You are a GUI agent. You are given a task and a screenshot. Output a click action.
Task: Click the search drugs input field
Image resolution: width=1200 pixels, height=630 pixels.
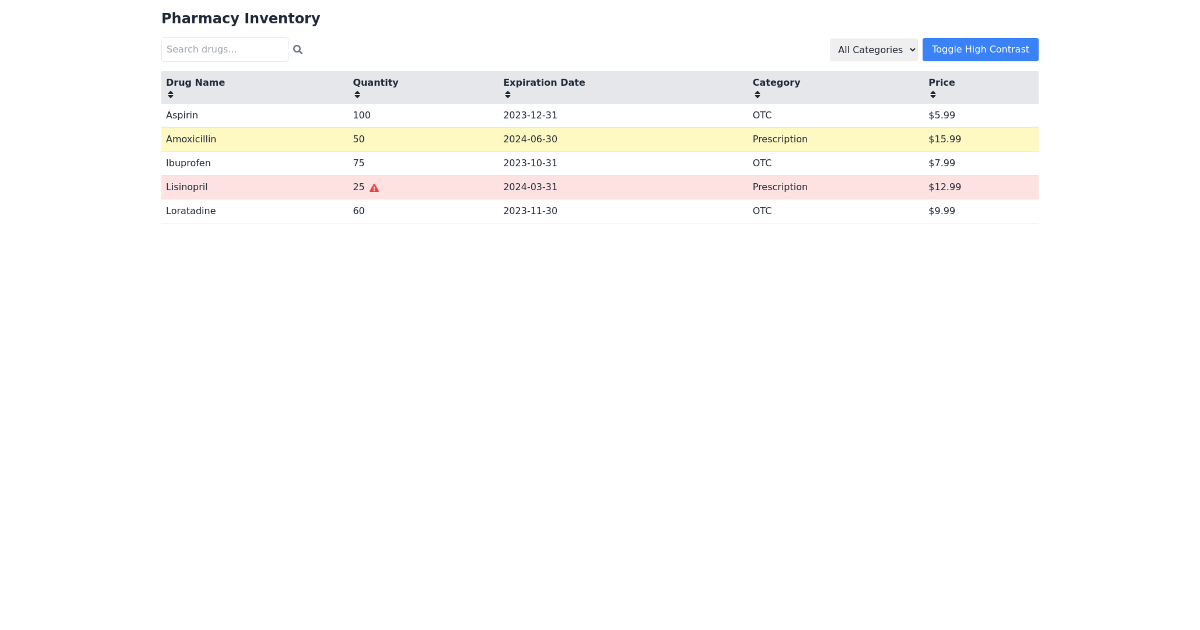pyautogui.click(x=224, y=49)
